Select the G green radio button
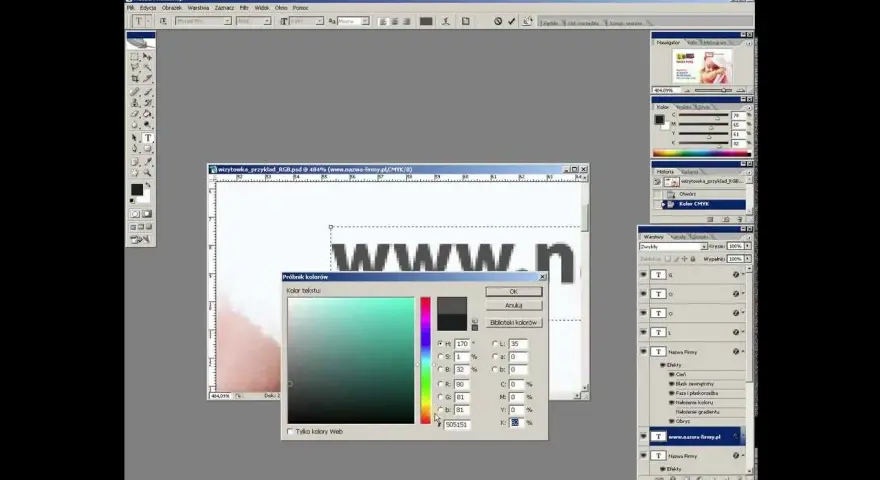Screen dimensions: 880x480 441,397
